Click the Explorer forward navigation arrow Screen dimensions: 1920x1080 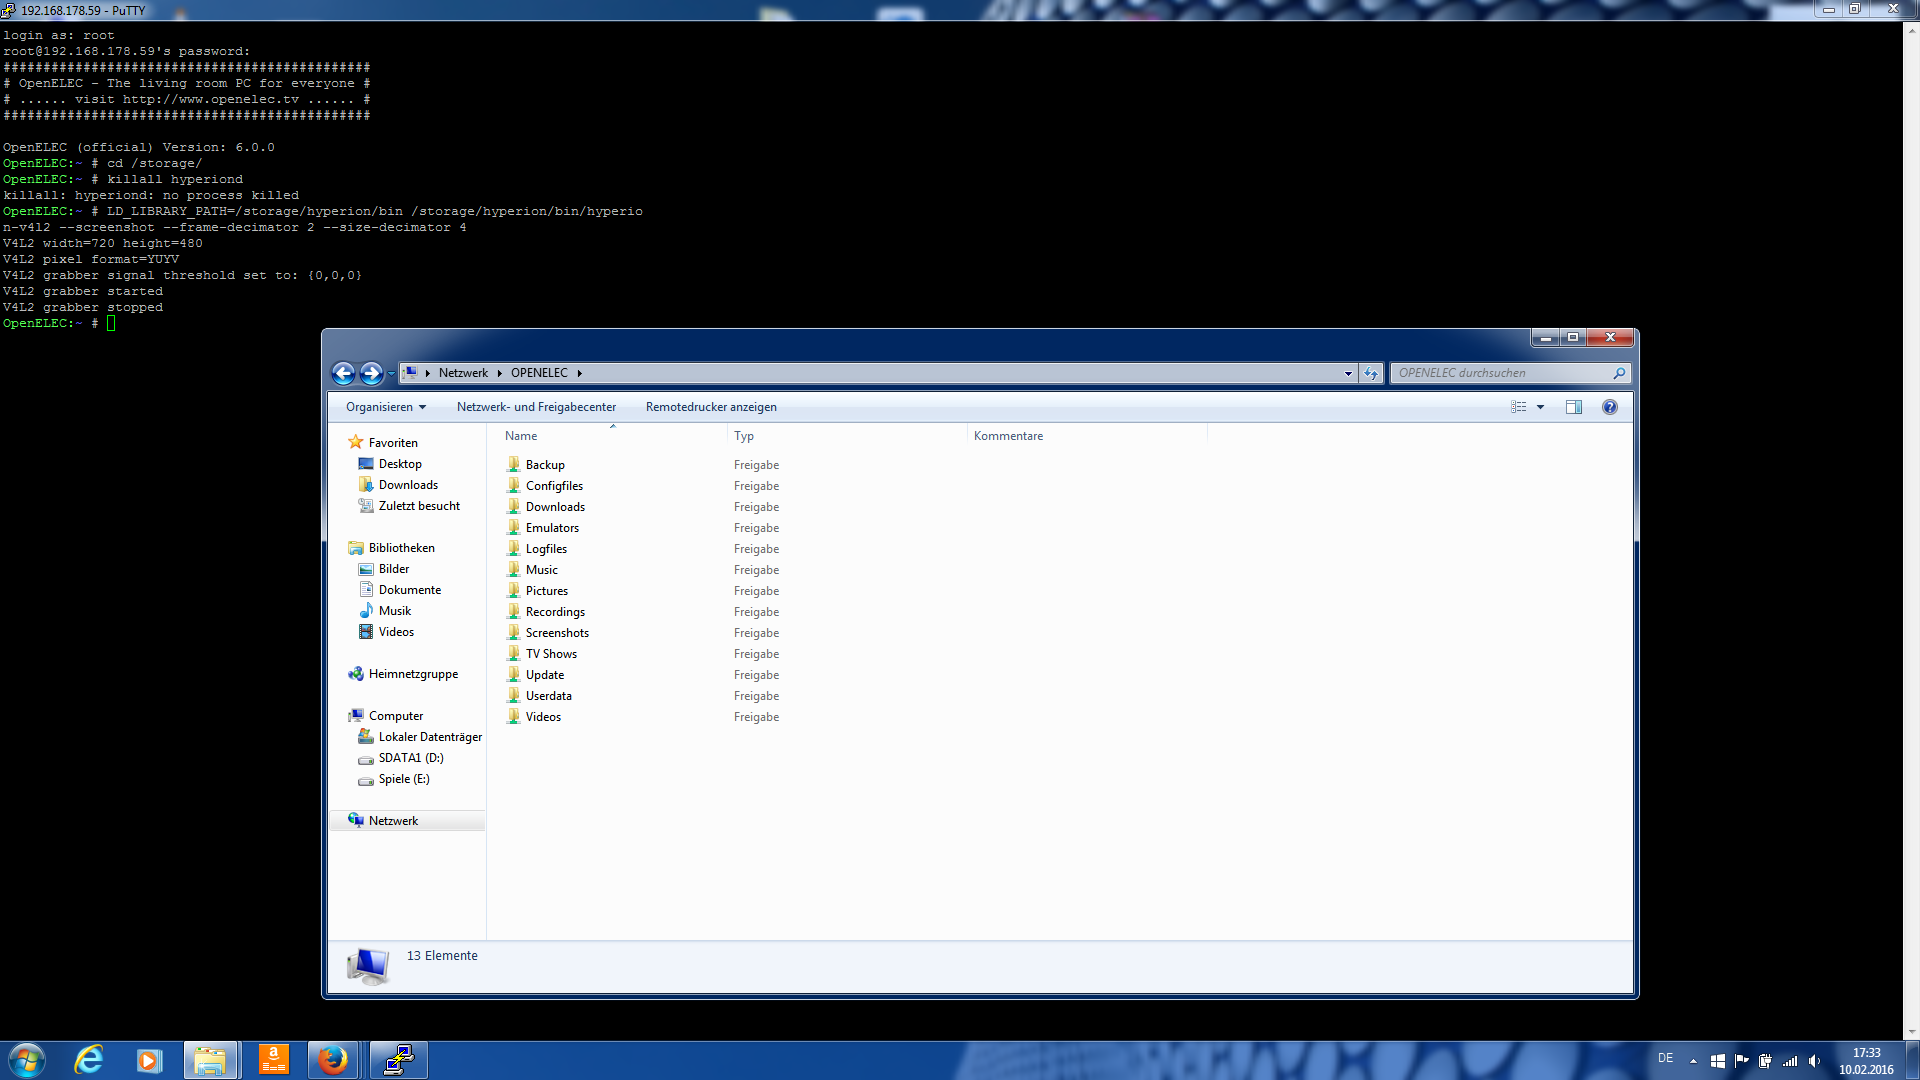(x=371, y=373)
